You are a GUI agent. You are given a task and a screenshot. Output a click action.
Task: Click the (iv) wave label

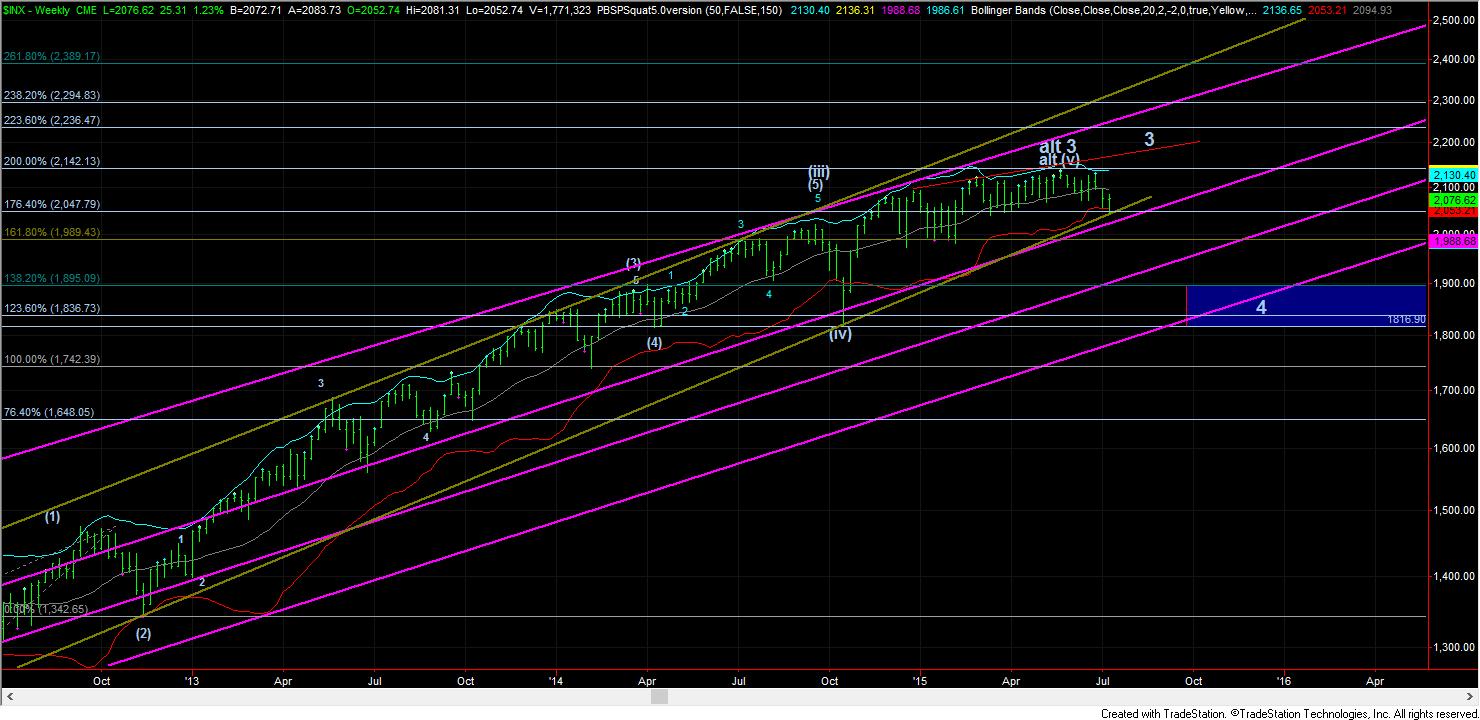pyautogui.click(x=840, y=334)
